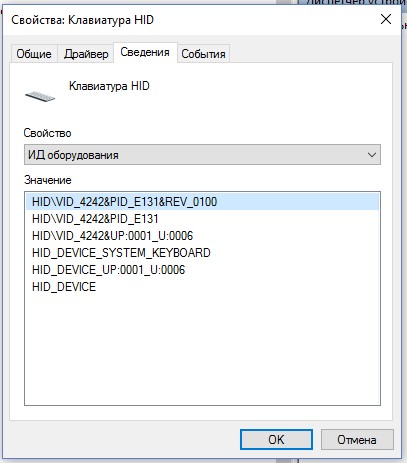The height and width of the screenshot is (463, 407).
Task: Expand the Свойство dropdown arrow
Action: tap(372, 155)
